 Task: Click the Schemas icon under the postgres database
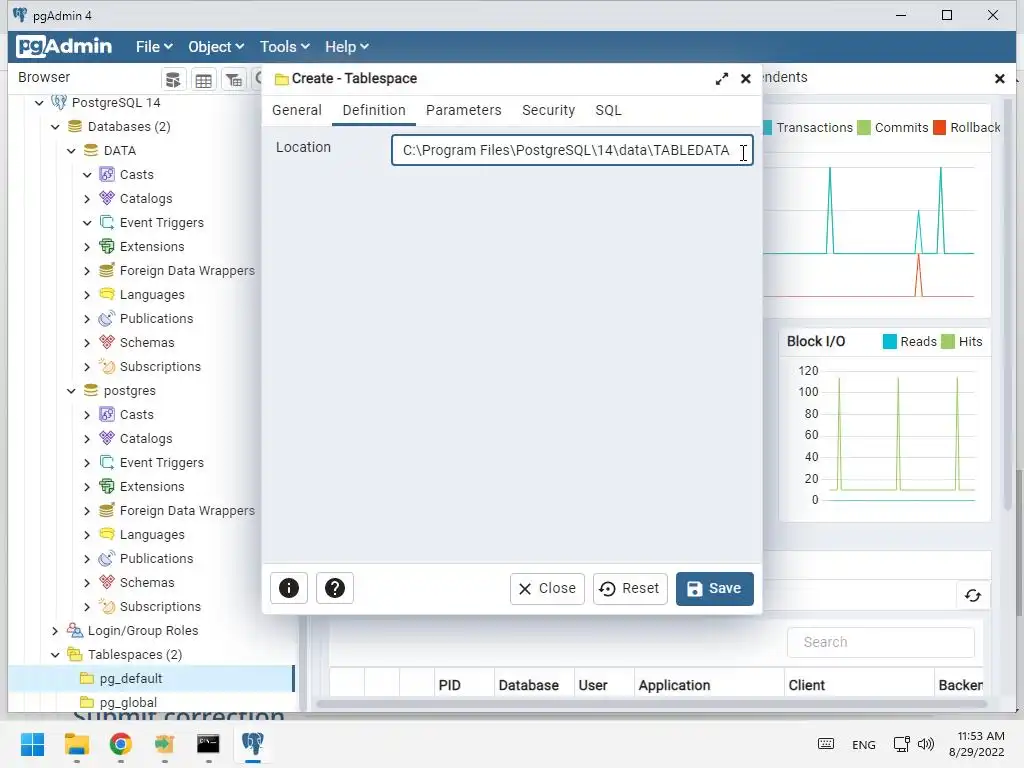106,583
